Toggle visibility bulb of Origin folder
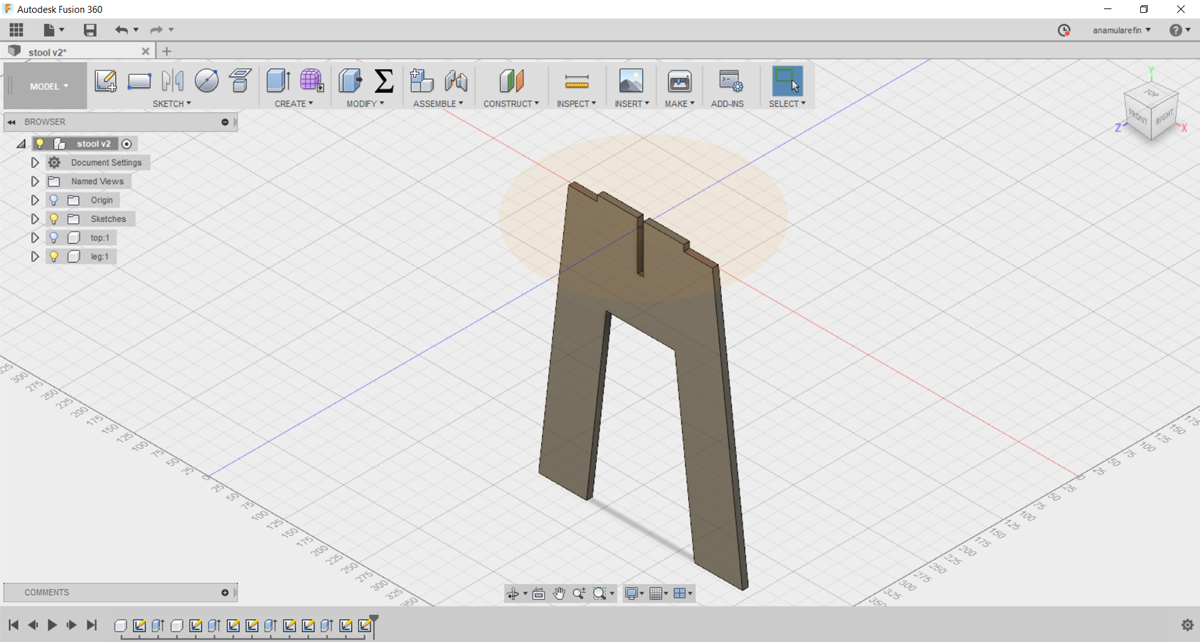This screenshot has width=1200, height=642. point(54,200)
